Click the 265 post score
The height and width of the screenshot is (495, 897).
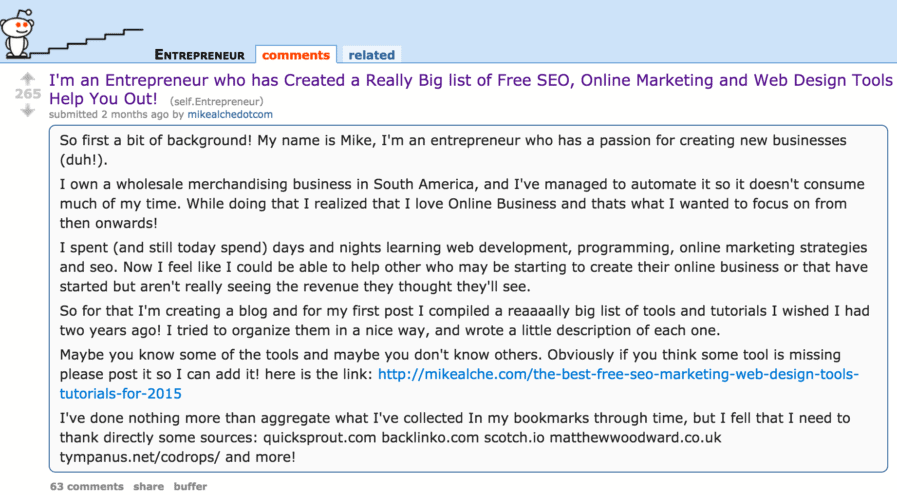tap(27, 94)
